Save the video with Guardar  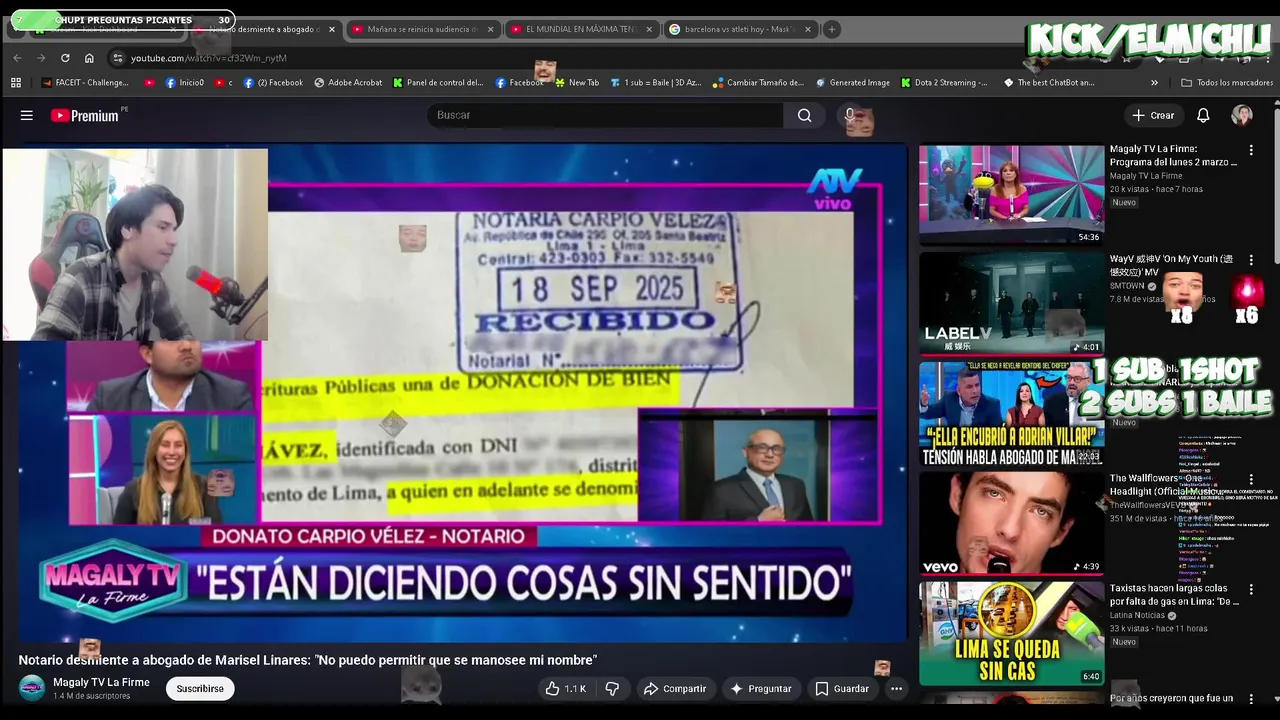coord(842,688)
